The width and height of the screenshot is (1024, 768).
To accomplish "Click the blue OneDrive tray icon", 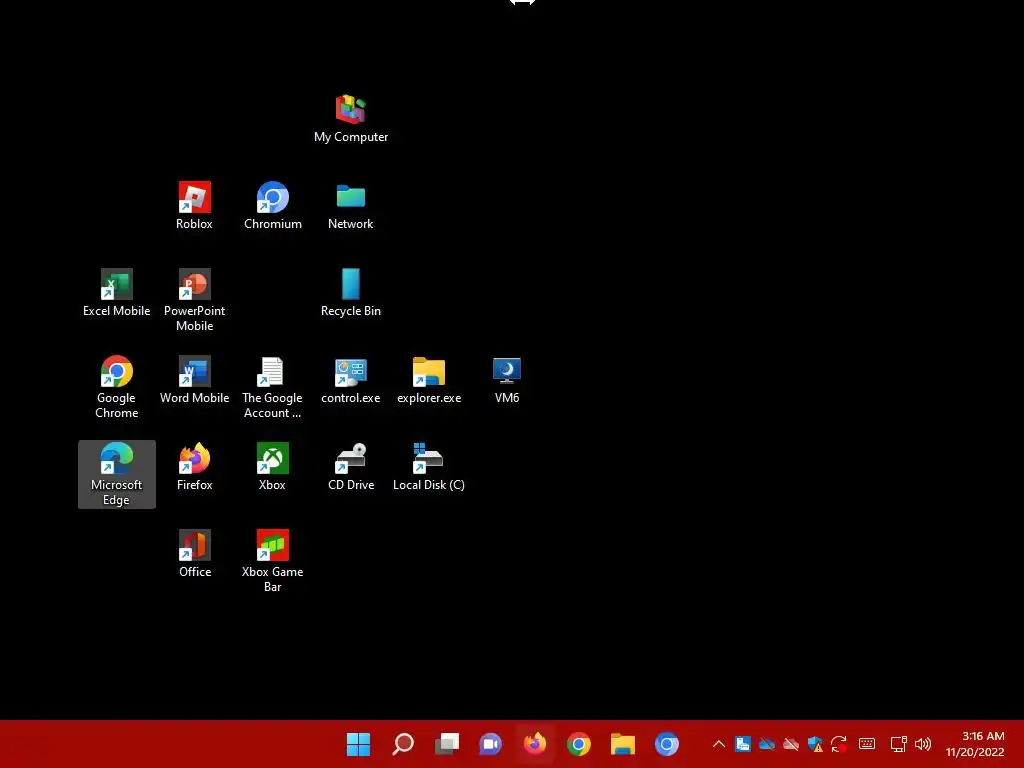I will [x=767, y=744].
